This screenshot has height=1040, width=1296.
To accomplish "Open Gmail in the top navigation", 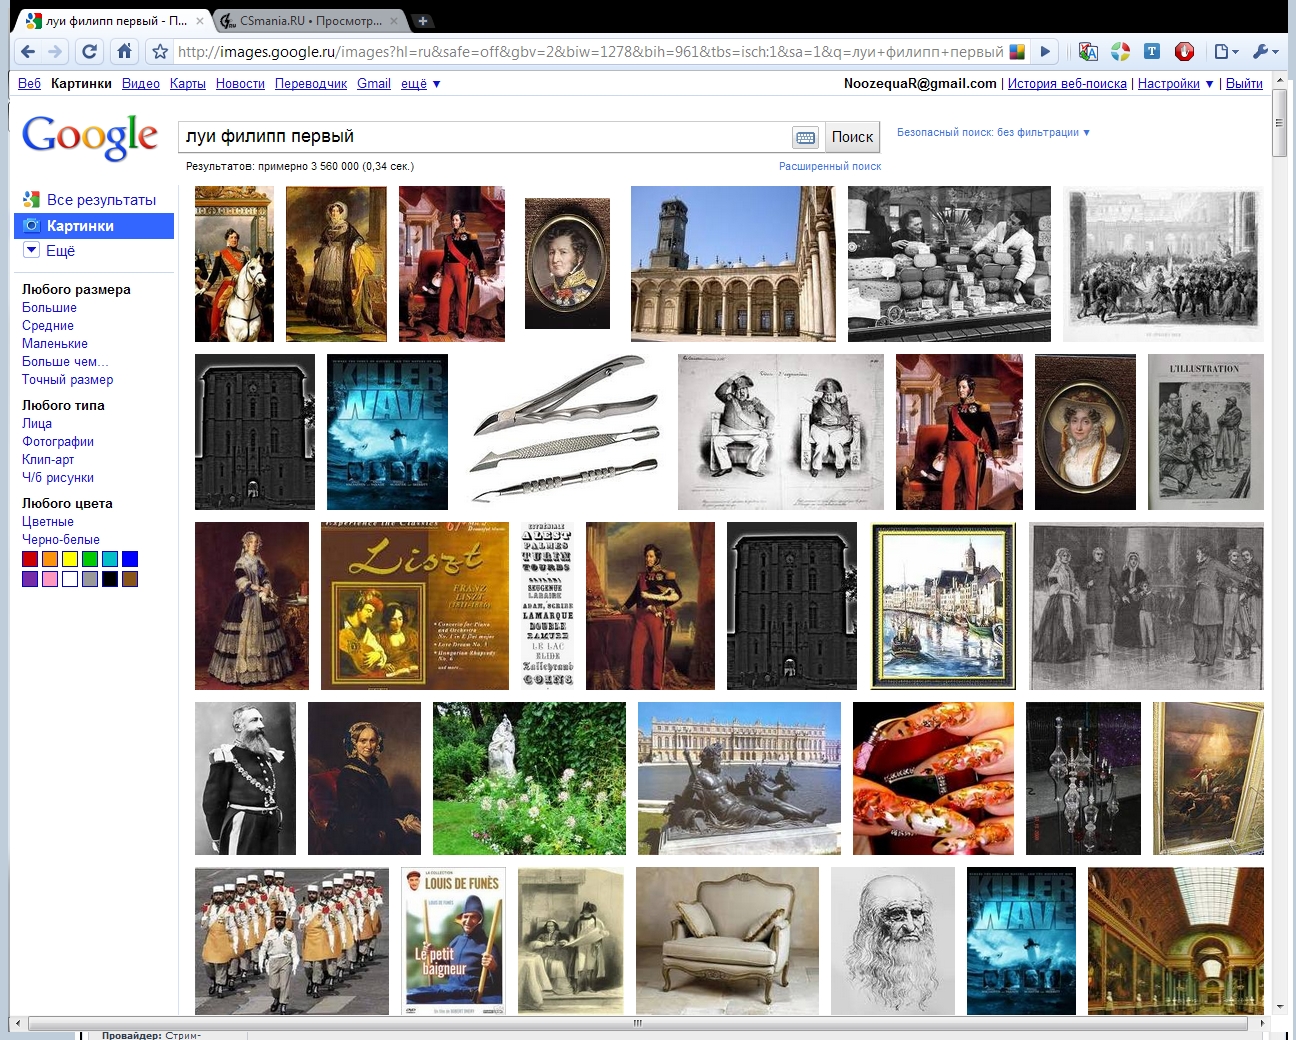I will (x=374, y=84).
